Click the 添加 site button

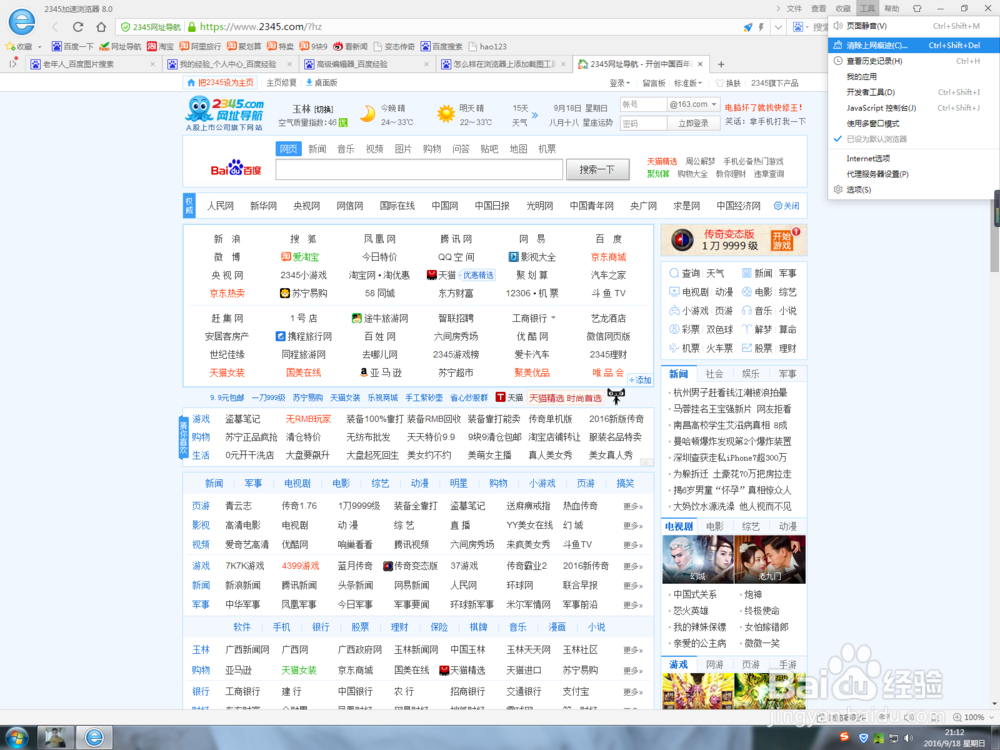pos(640,380)
